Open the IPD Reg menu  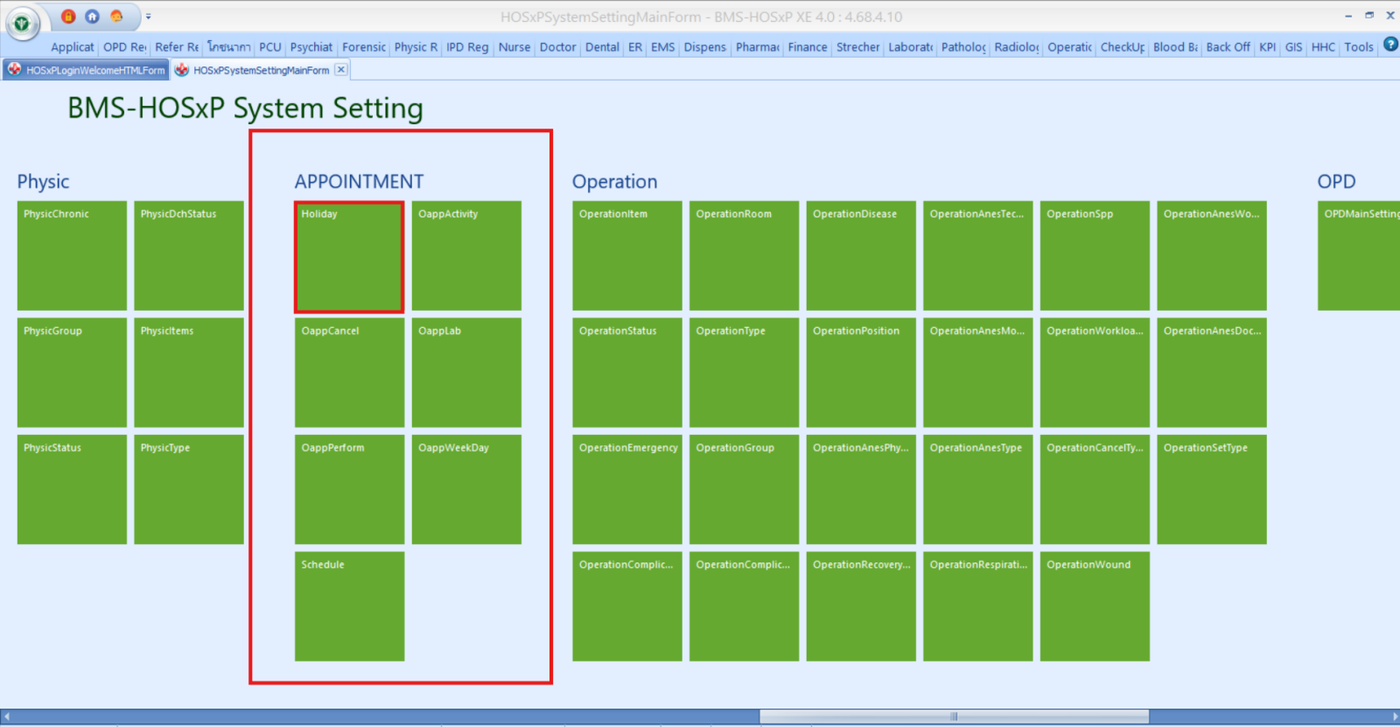tap(467, 47)
